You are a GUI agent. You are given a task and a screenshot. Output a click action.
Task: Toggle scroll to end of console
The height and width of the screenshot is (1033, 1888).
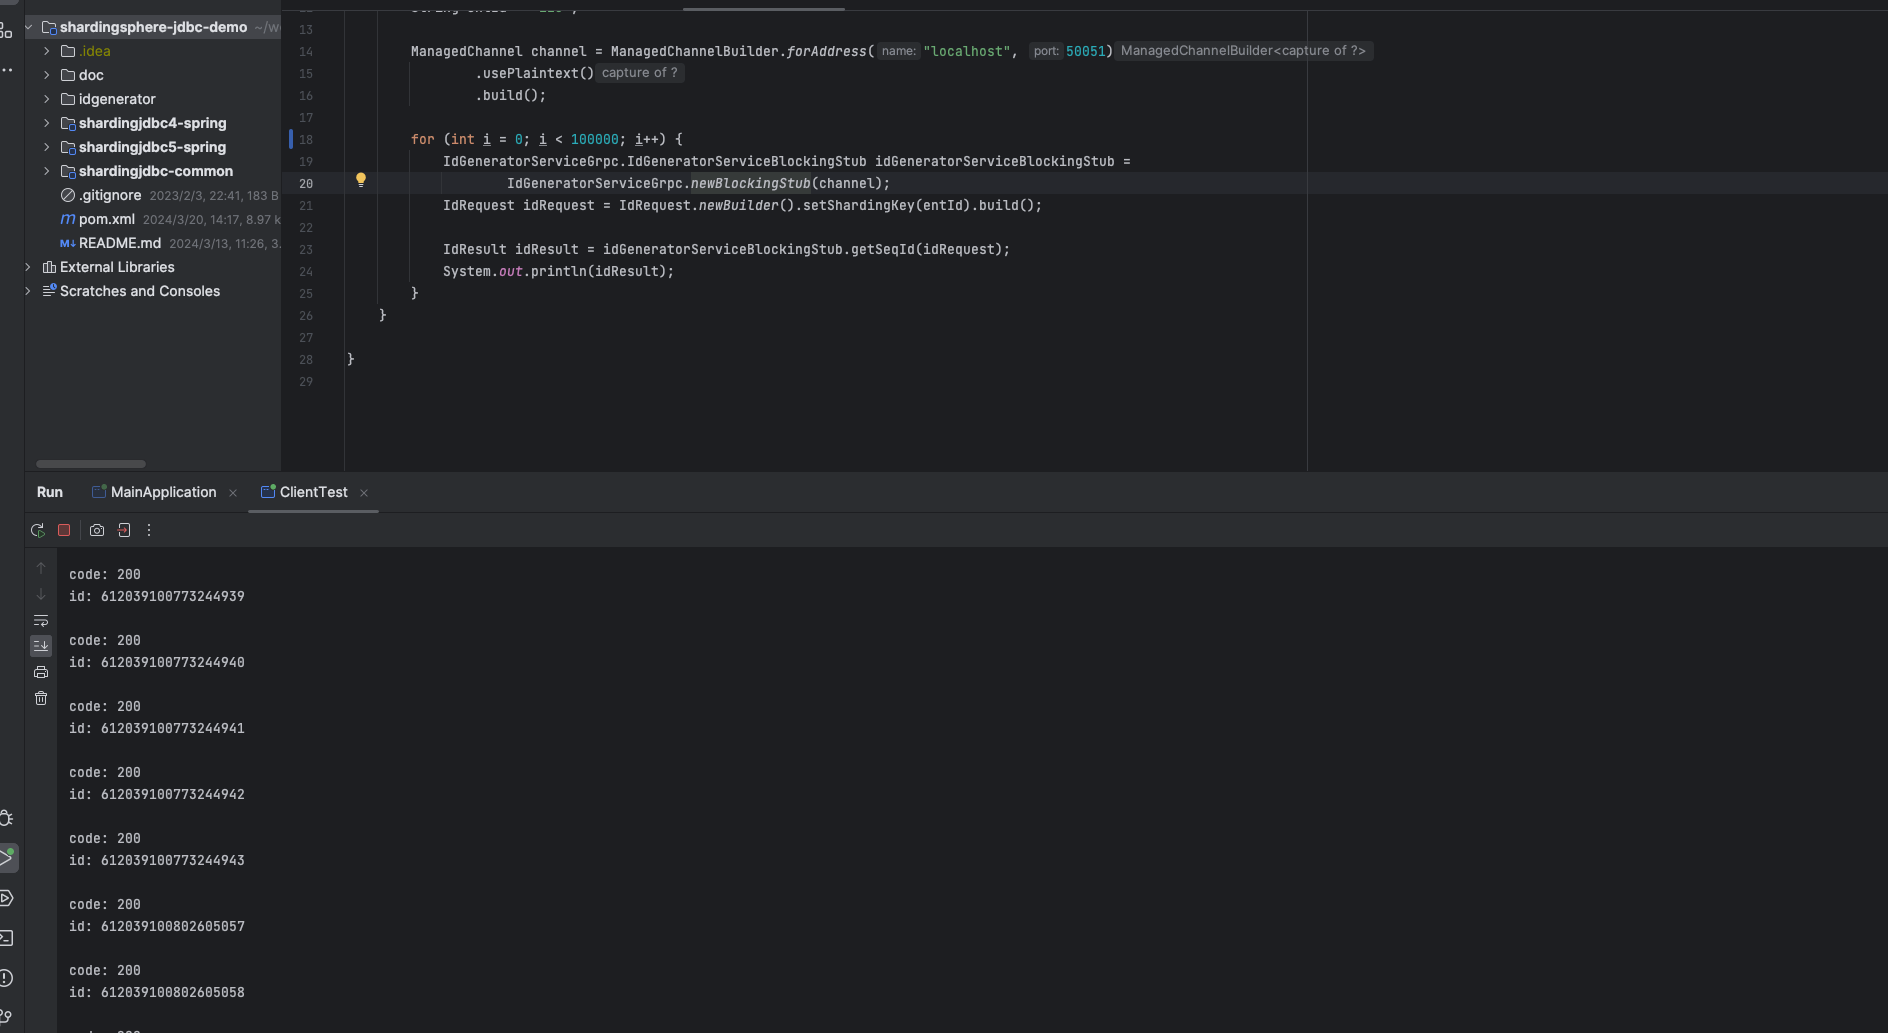(41, 646)
